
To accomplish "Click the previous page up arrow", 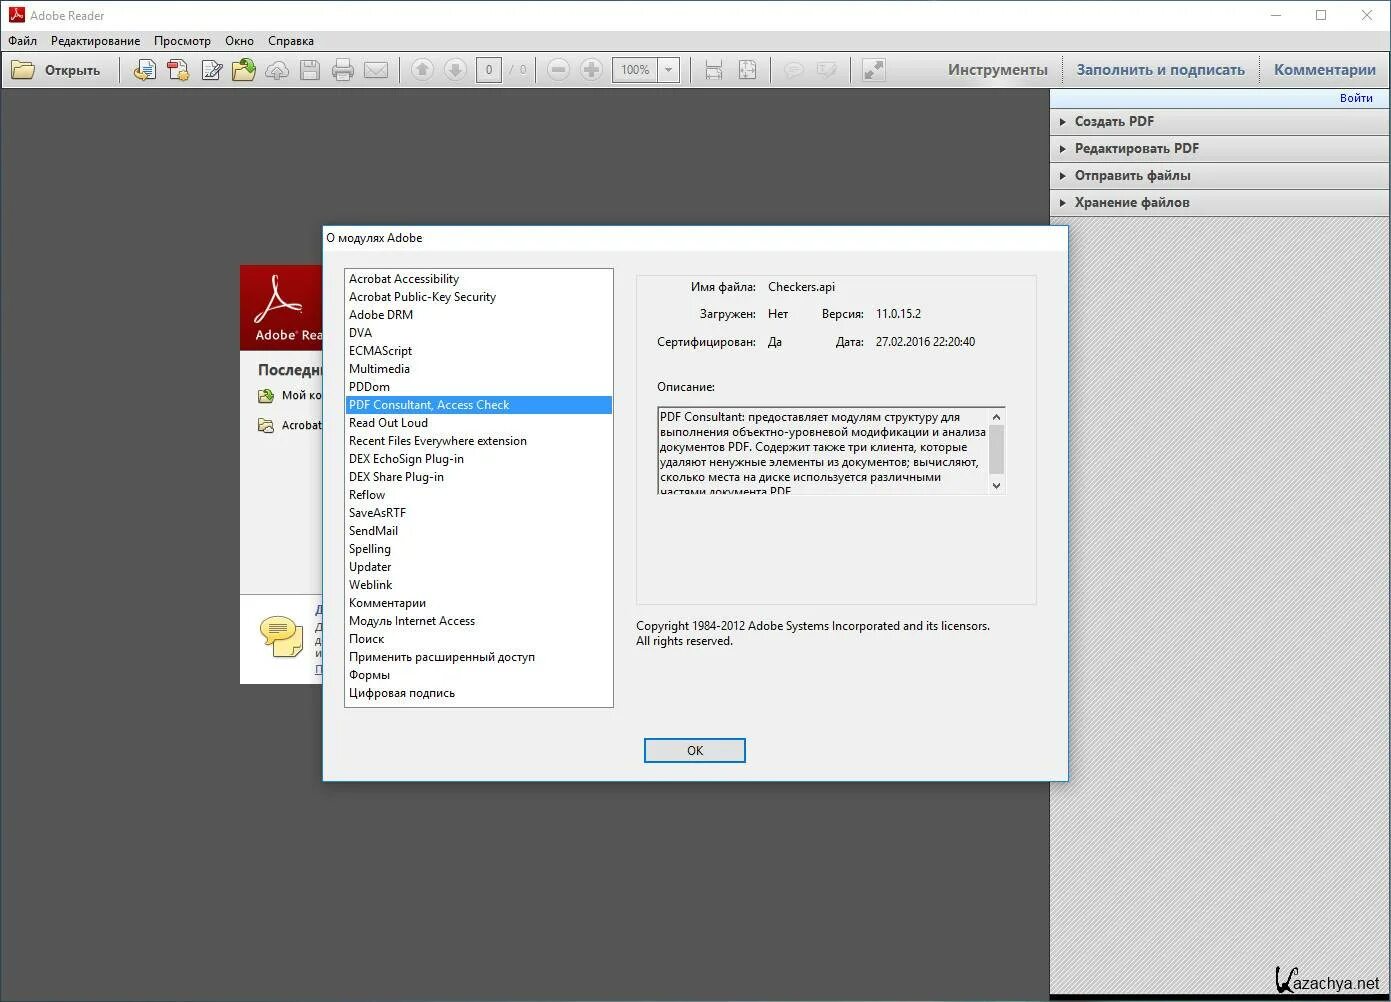I will coord(422,70).
